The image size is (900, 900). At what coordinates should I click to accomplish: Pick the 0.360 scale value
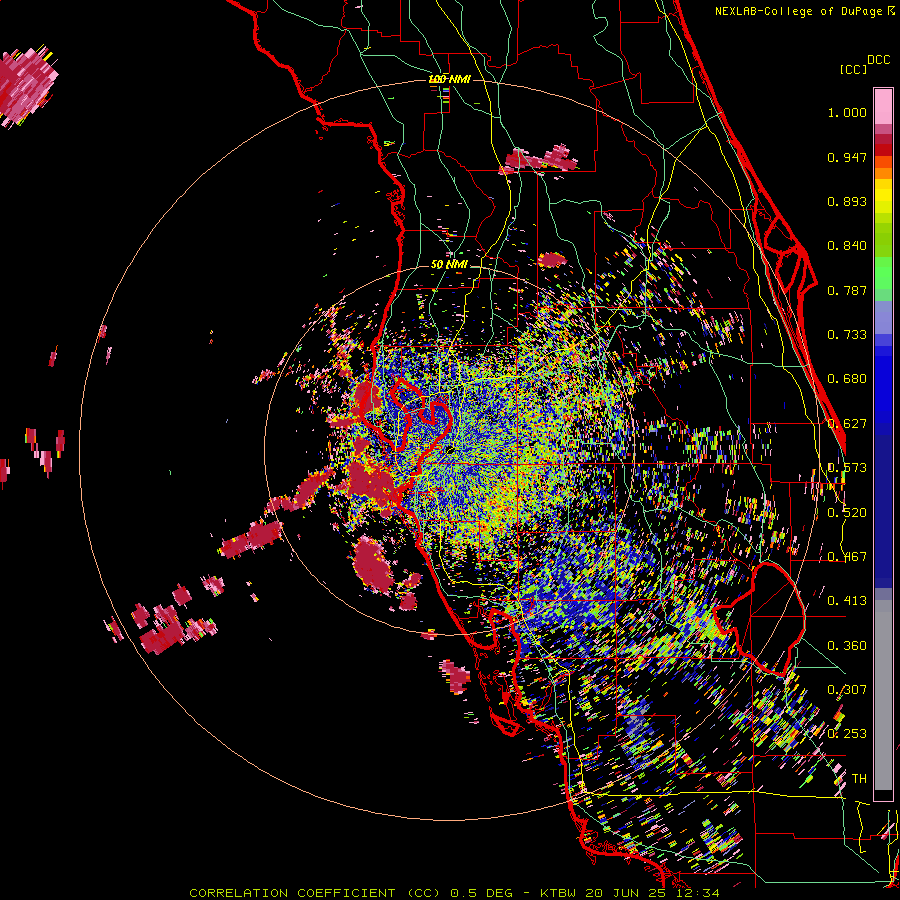click(x=847, y=646)
